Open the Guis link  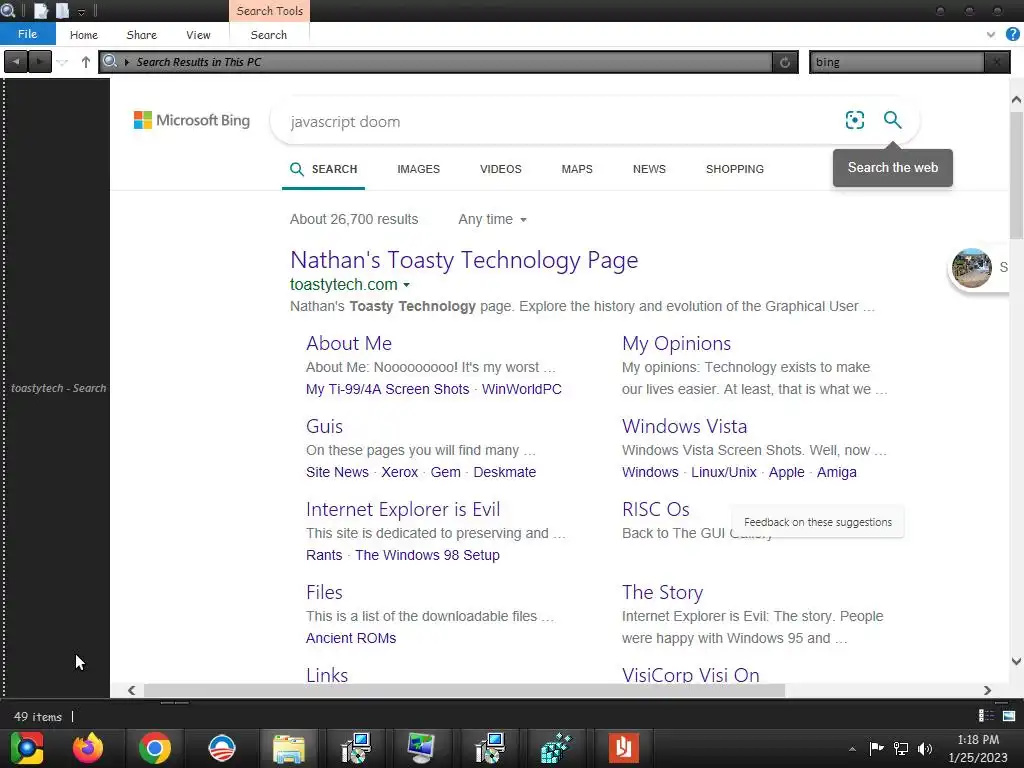tap(324, 426)
